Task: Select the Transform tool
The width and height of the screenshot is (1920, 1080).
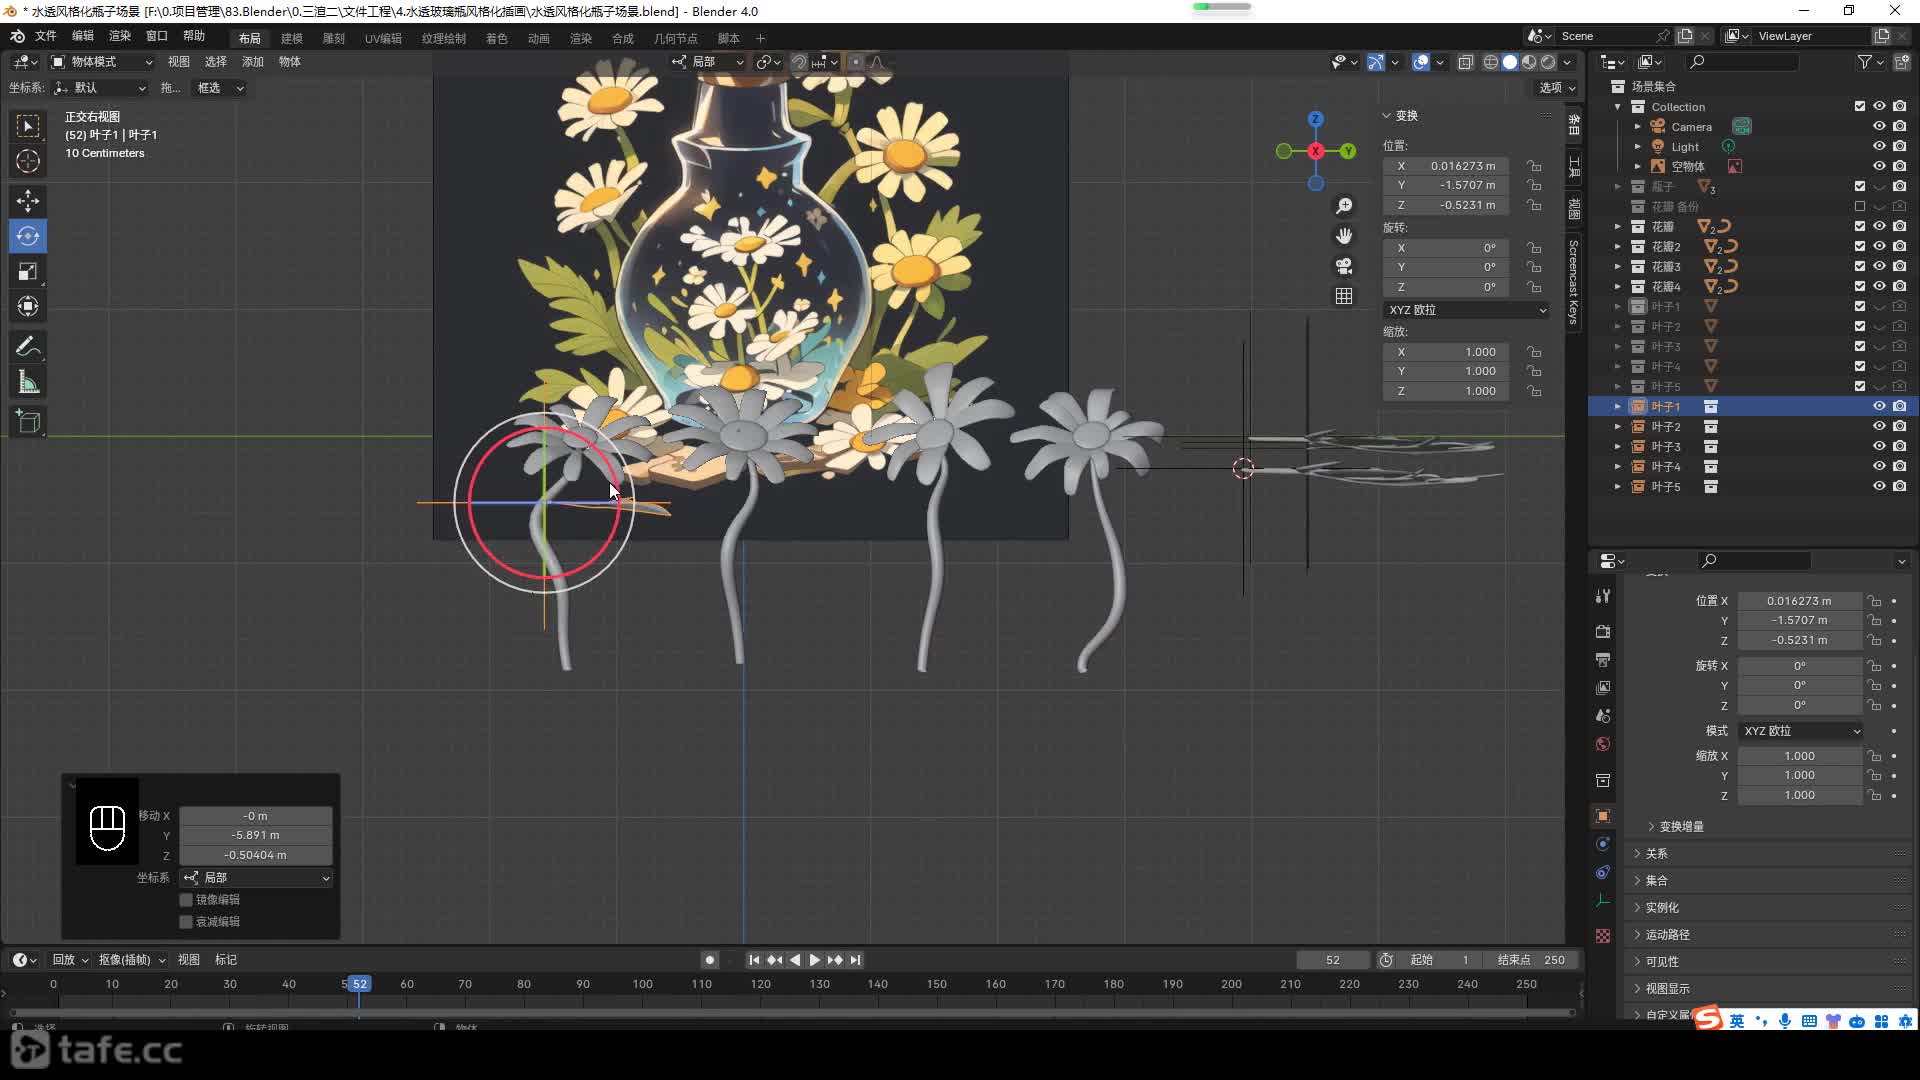Action: click(x=28, y=307)
